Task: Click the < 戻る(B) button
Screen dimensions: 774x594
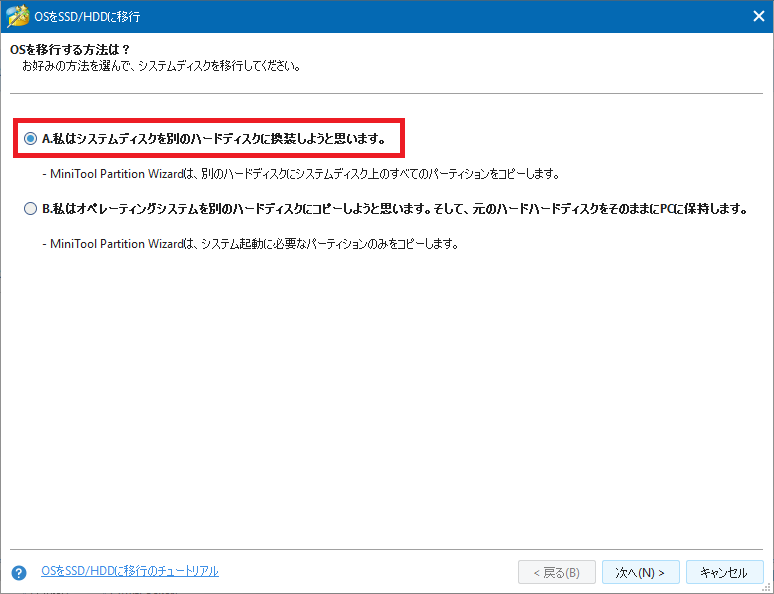Action: point(556,572)
